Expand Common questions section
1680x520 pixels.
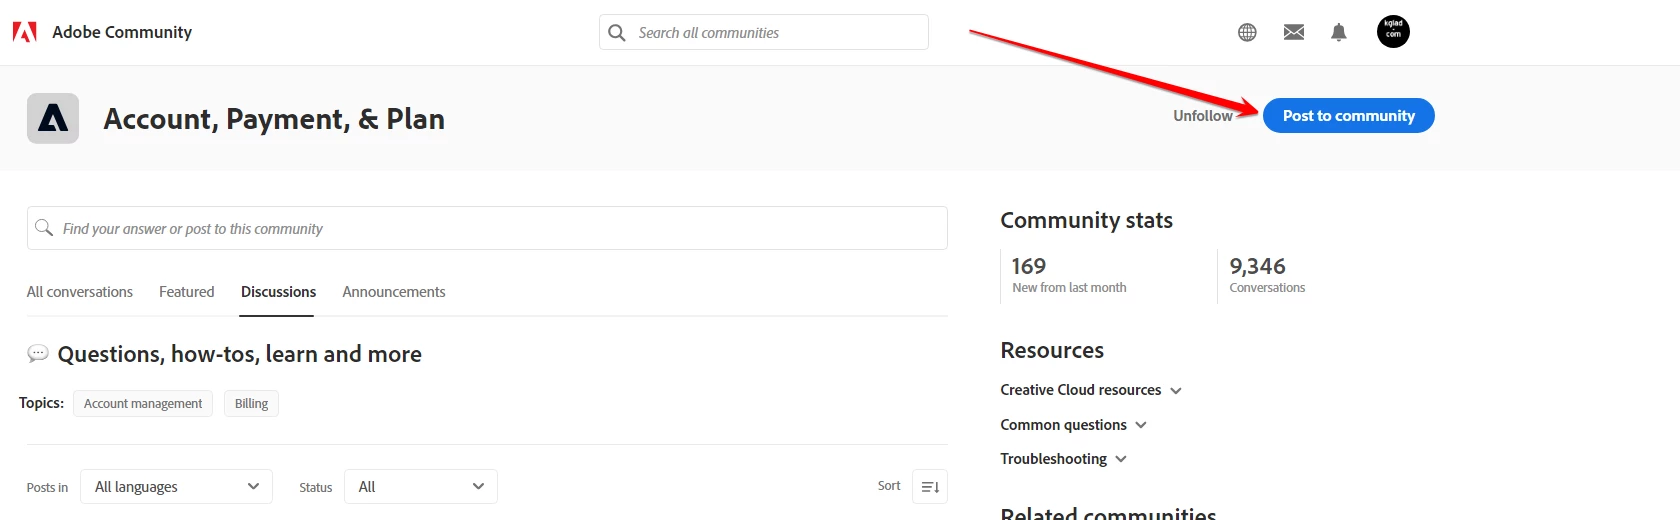[1074, 425]
